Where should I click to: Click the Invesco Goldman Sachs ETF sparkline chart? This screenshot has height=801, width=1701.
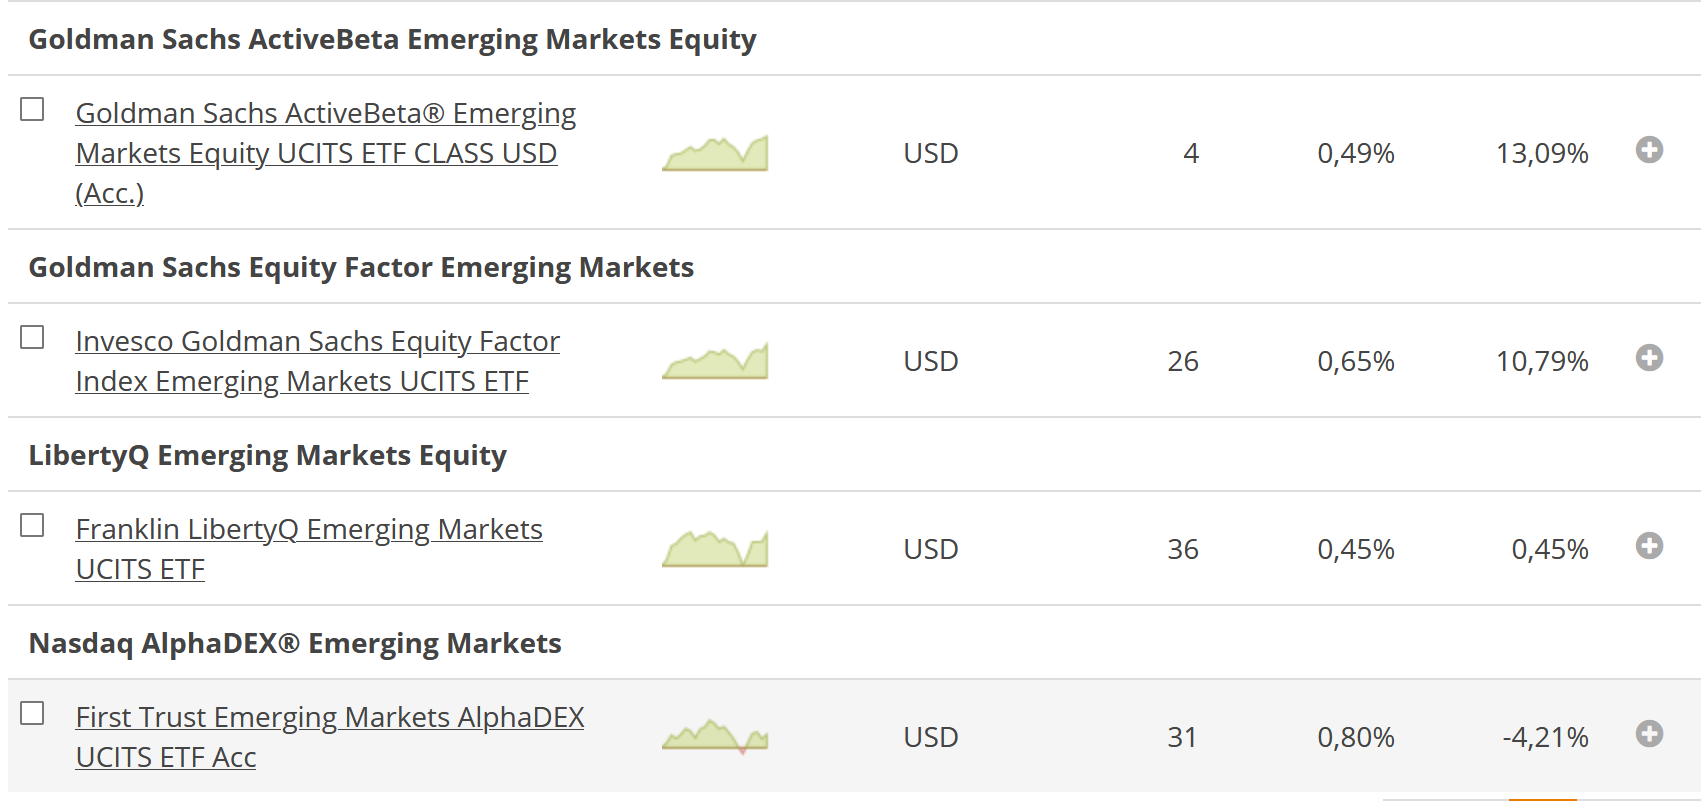[715, 362]
